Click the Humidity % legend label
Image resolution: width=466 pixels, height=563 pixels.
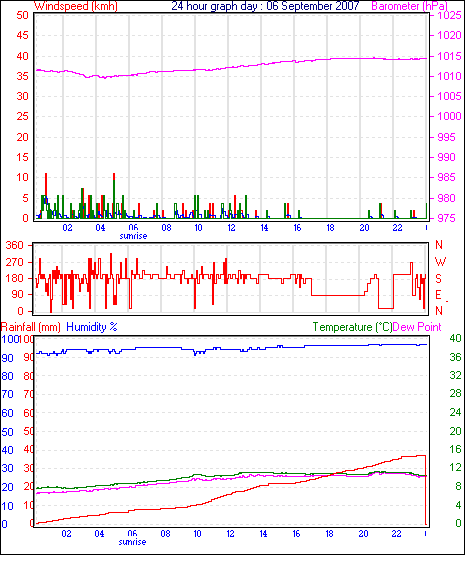point(92,327)
